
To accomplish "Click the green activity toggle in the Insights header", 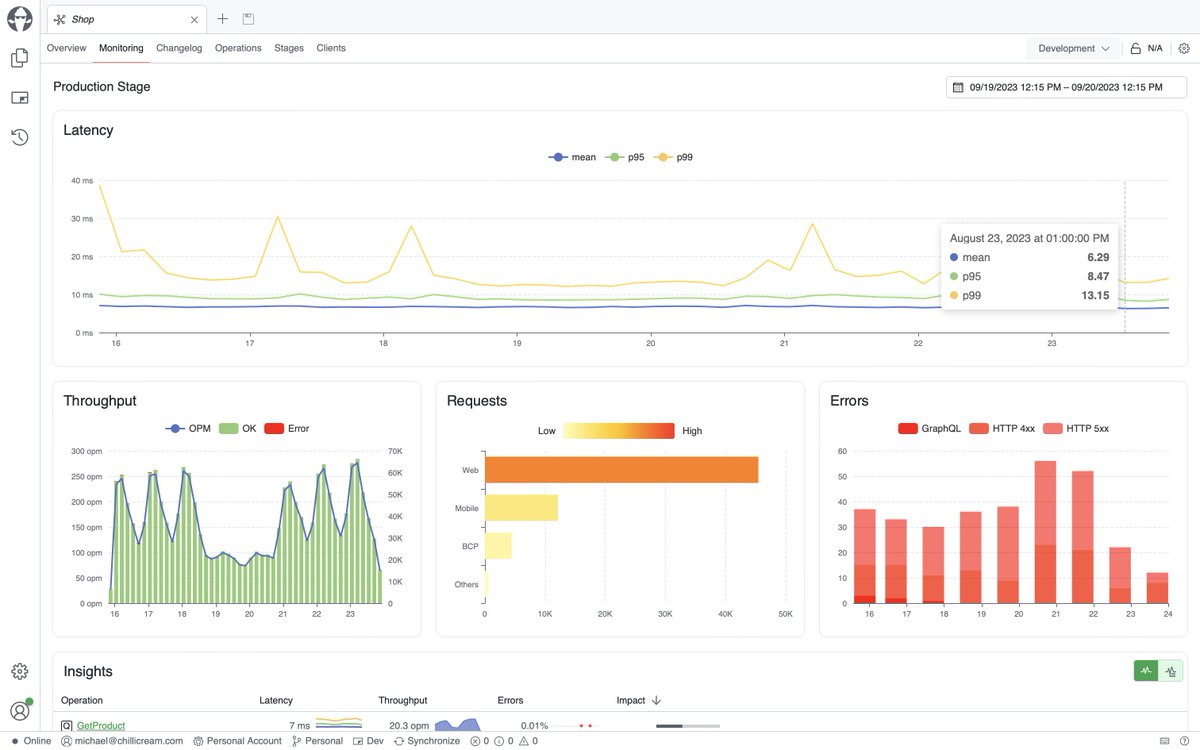I will click(x=1146, y=671).
